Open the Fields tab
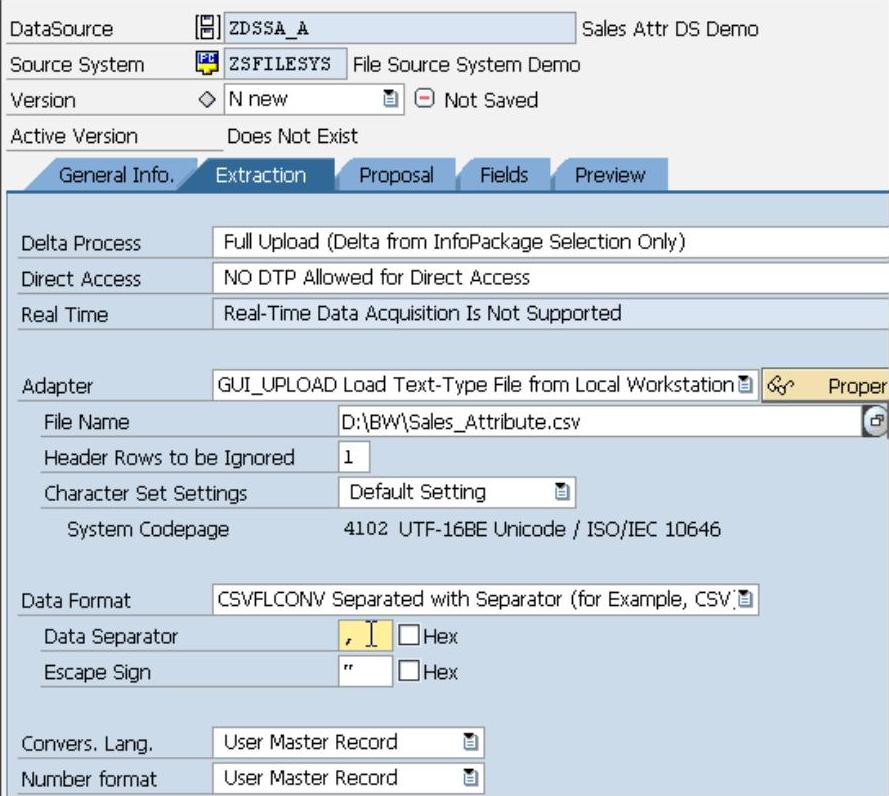This screenshot has width=889, height=796. pos(503,175)
